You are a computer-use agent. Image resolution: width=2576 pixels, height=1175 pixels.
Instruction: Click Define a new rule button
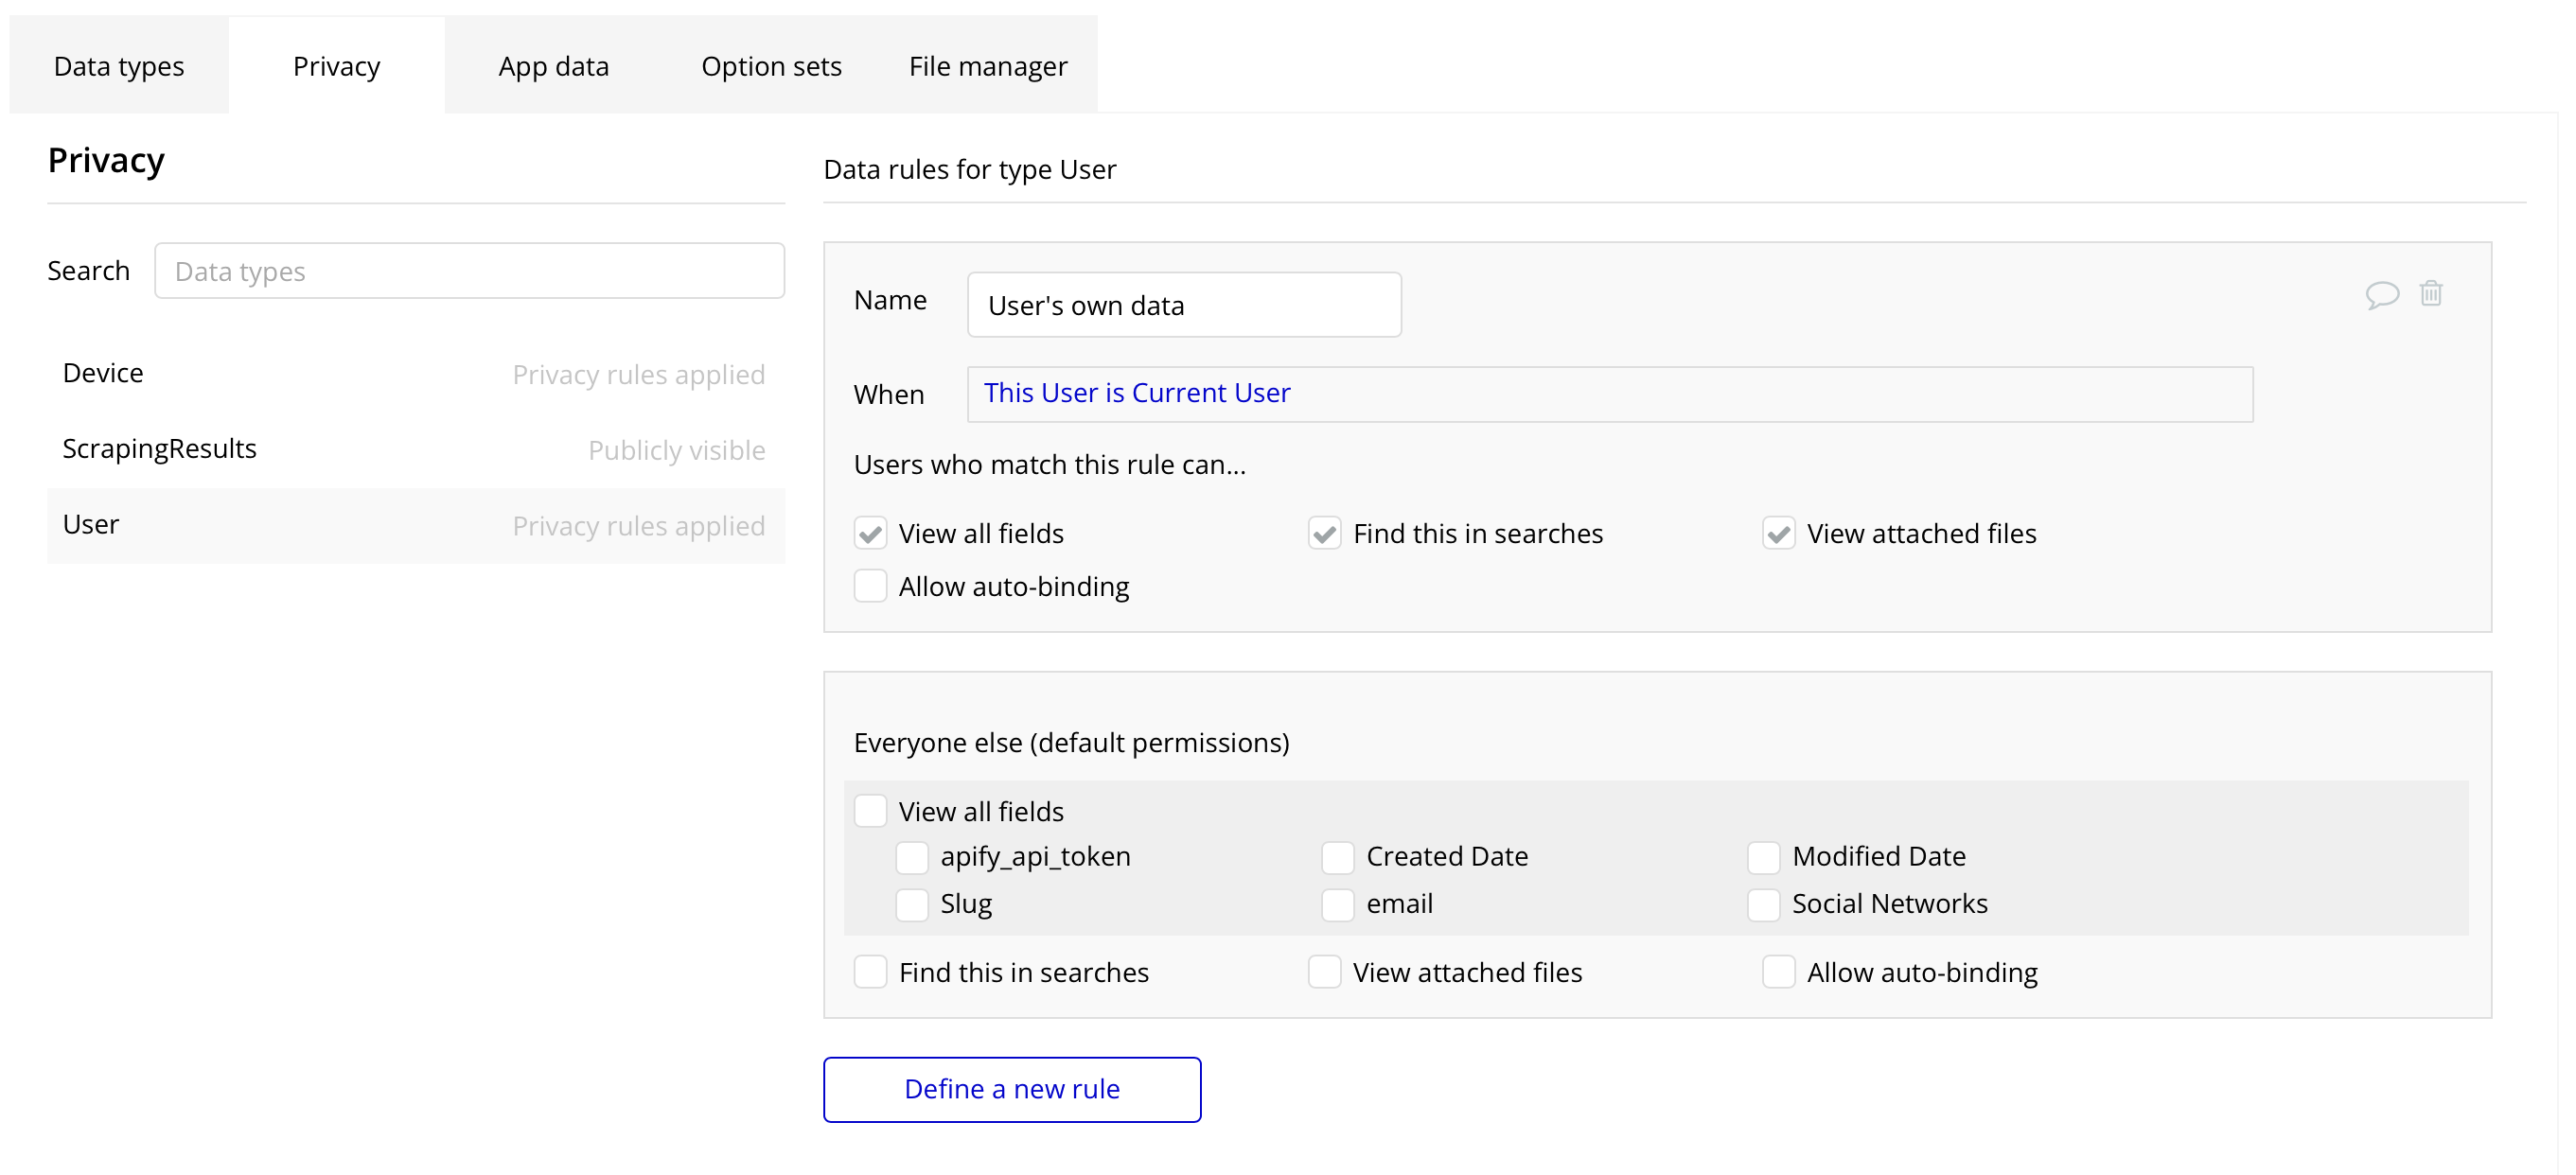[1011, 1089]
